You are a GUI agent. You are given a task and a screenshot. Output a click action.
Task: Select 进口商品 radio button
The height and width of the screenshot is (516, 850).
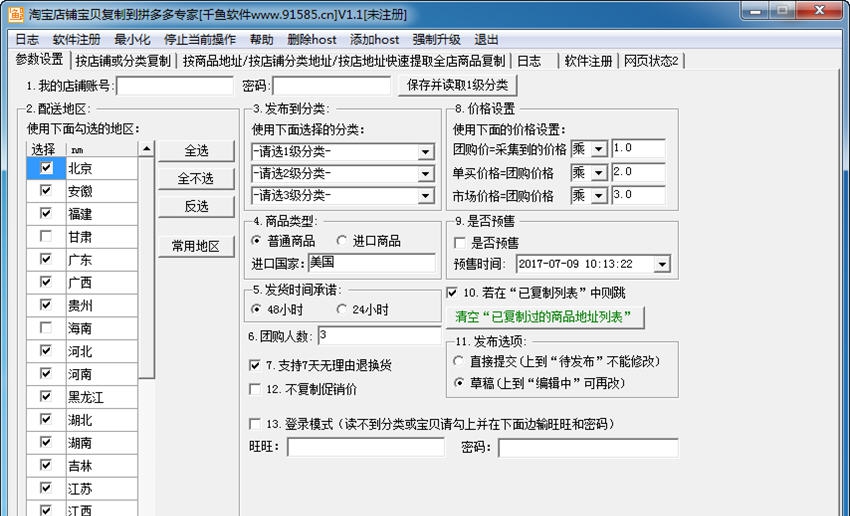tap(342, 241)
